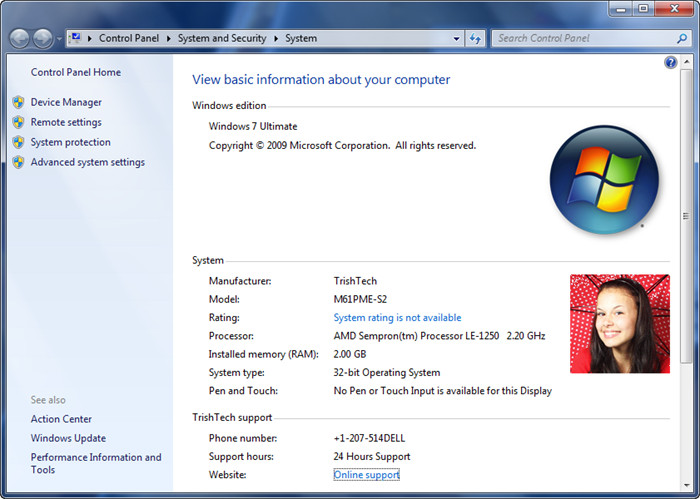Open the Online support website link

(367, 475)
